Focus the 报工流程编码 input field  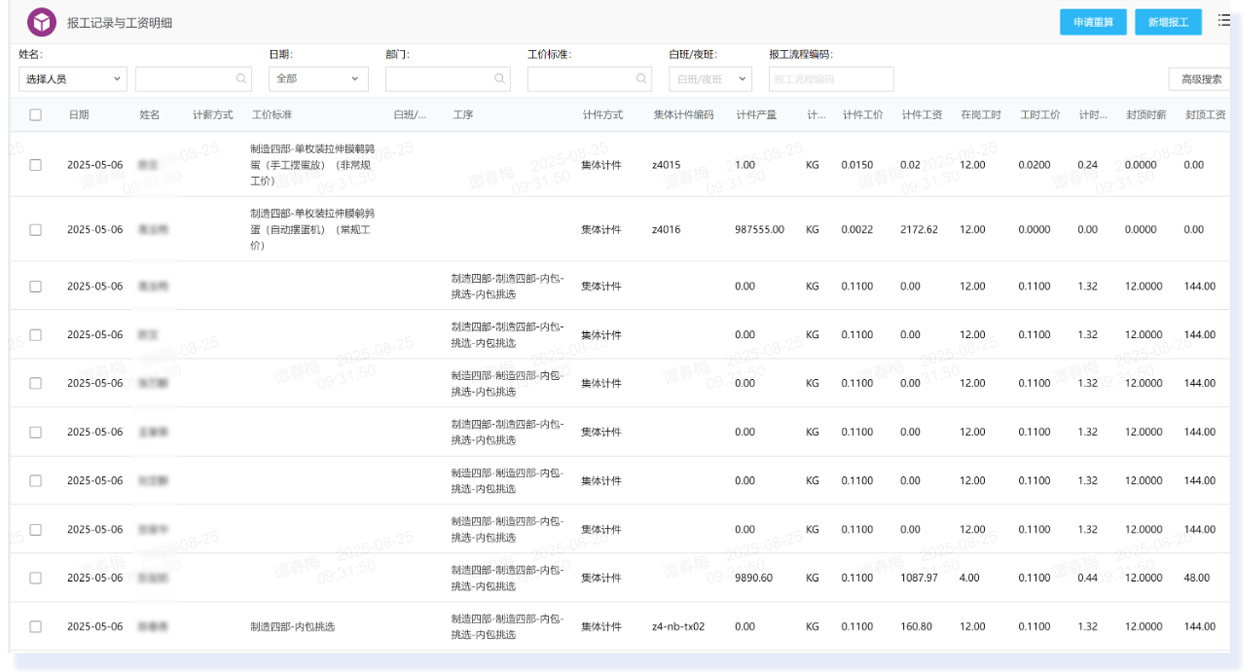click(x=831, y=79)
